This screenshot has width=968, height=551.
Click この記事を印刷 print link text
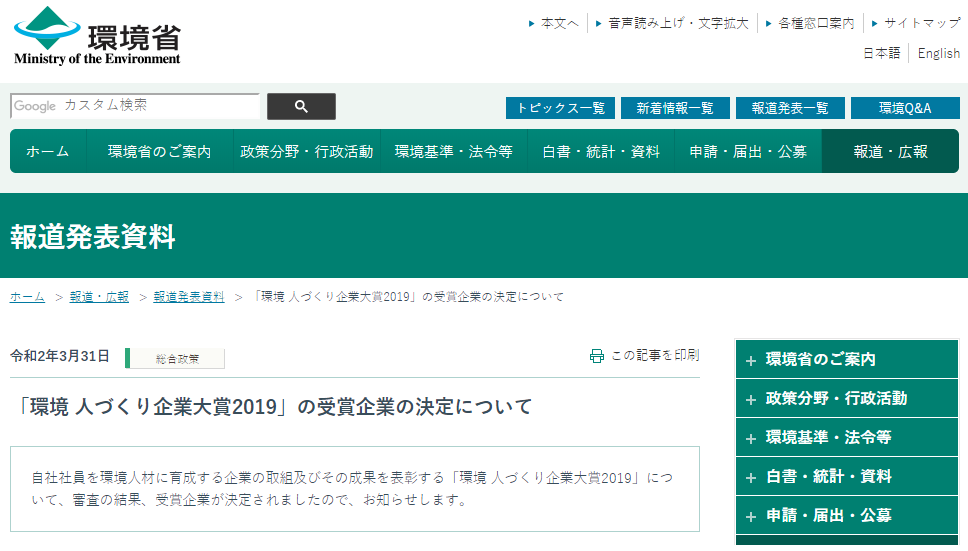(x=655, y=355)
